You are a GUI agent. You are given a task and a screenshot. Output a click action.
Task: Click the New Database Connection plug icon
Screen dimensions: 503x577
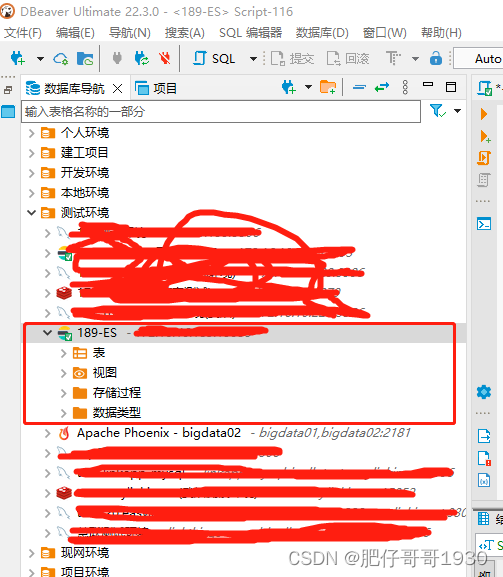point(17,58)
